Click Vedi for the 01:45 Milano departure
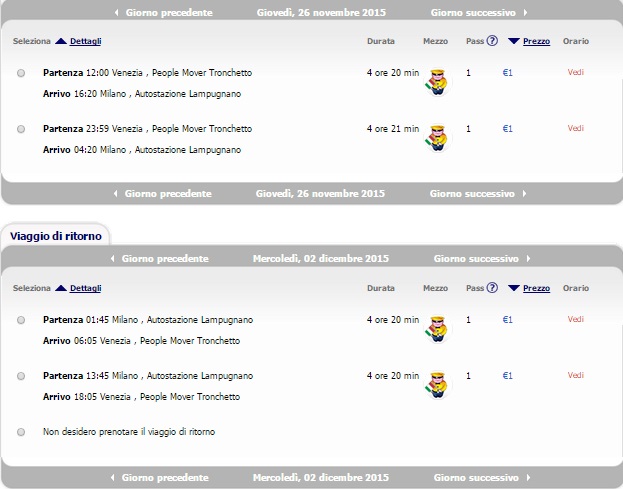This screenshot has width=623, height=489. (575, 319)
